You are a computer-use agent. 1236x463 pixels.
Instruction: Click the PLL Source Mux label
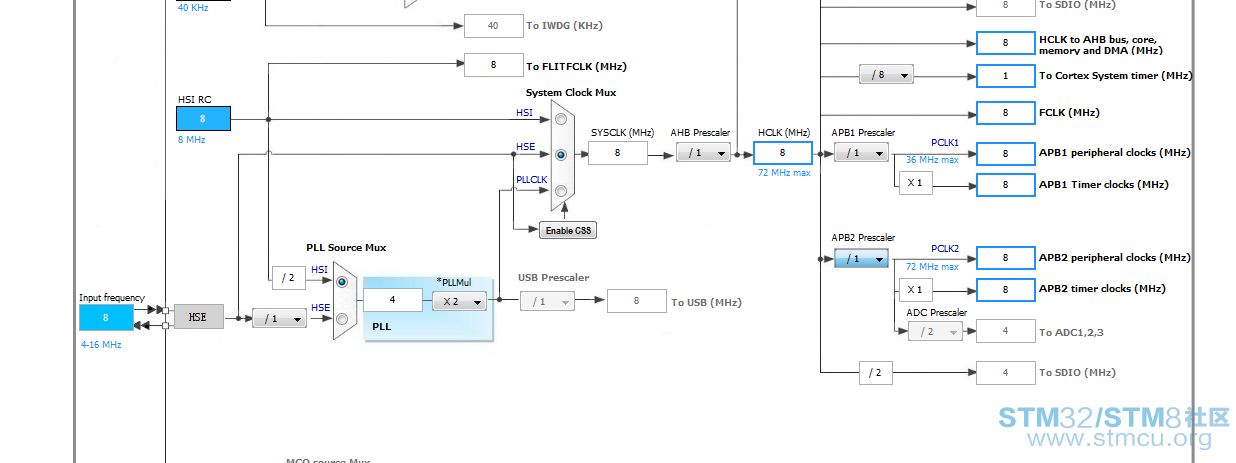[346, 247]
